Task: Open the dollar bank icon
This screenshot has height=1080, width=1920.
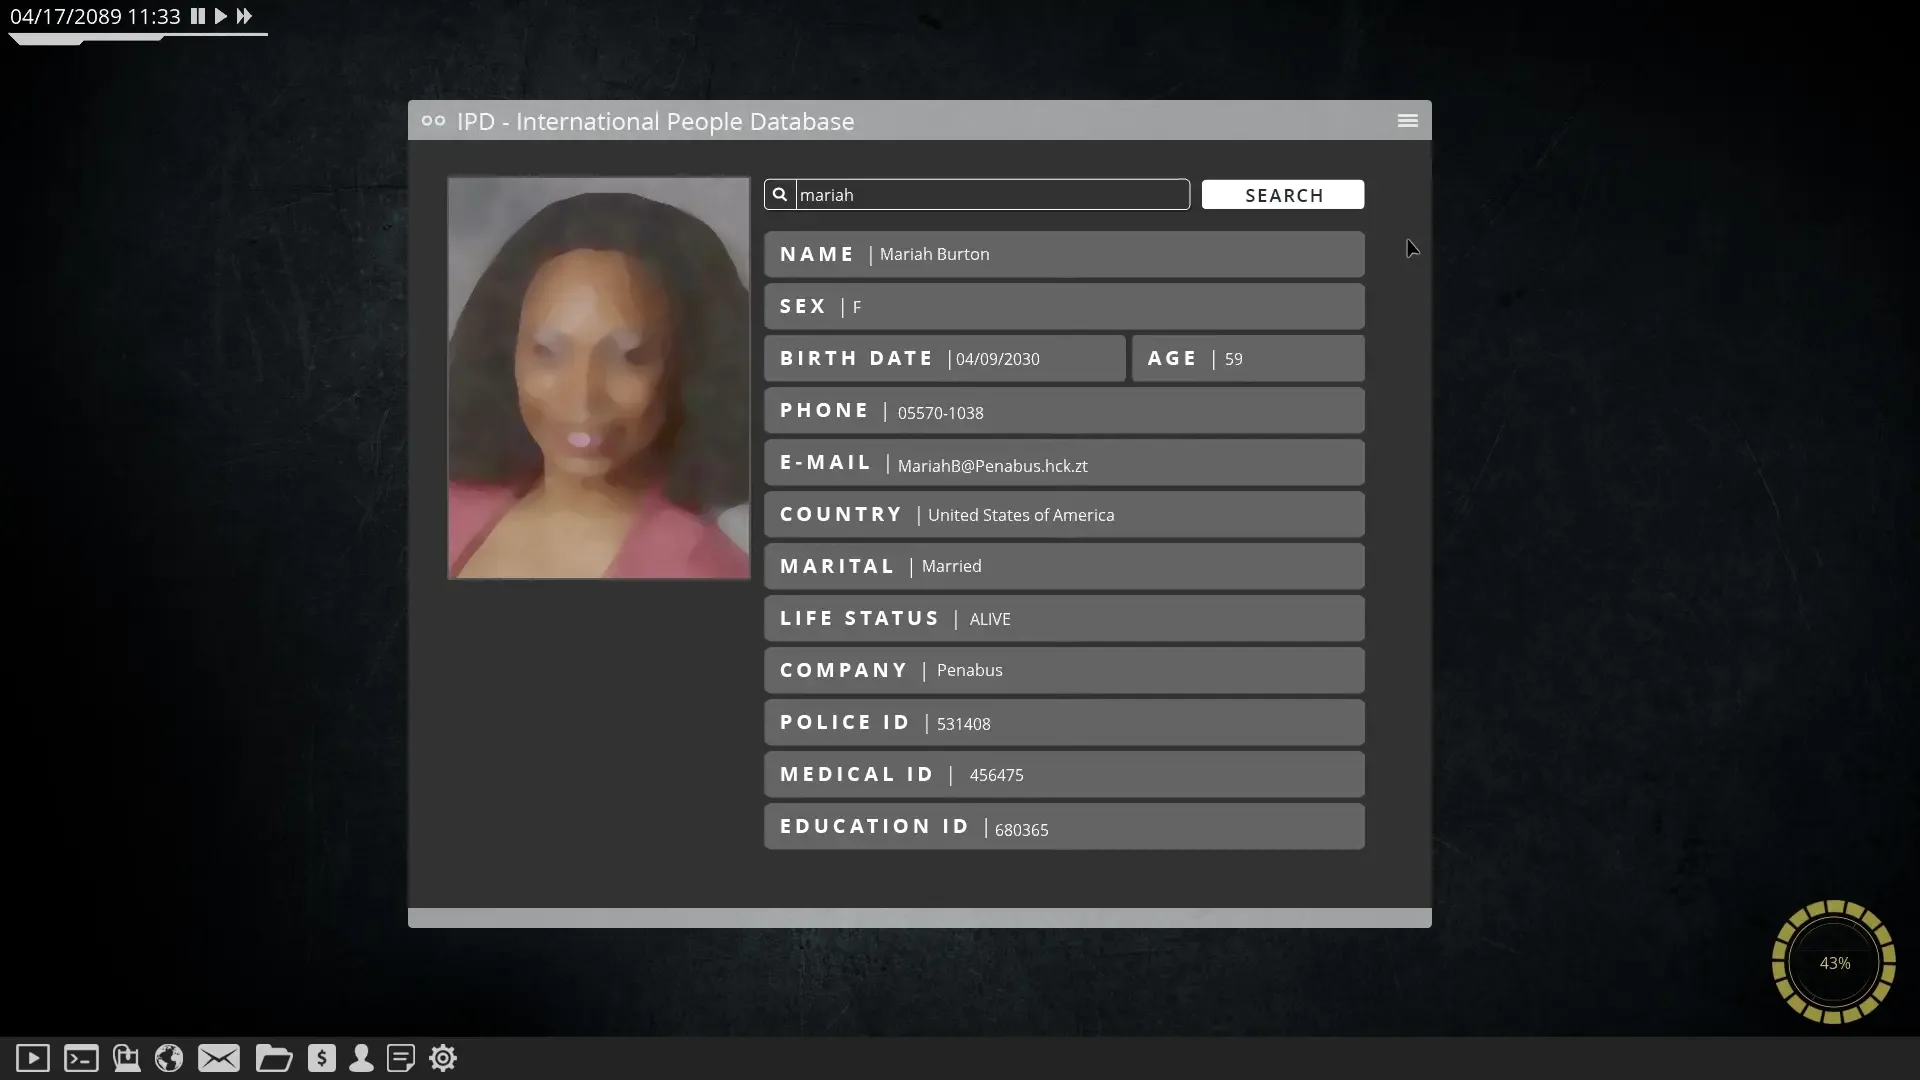Action: click(x=321, y=1058)
